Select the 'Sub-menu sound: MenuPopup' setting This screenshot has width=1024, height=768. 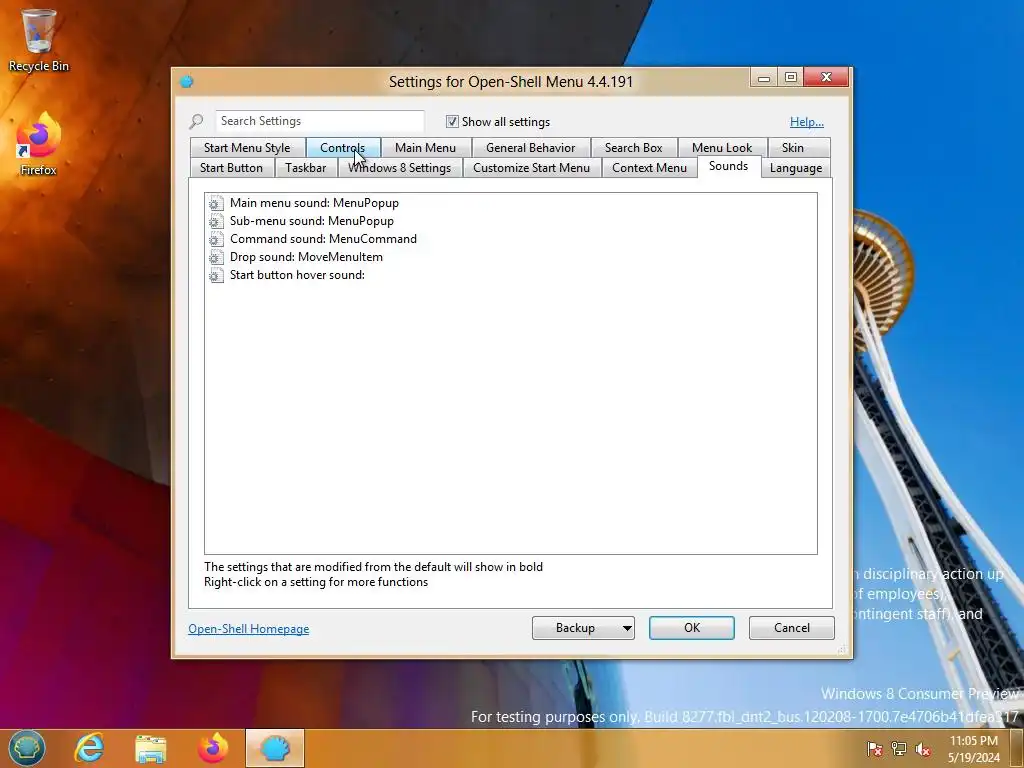312,221
